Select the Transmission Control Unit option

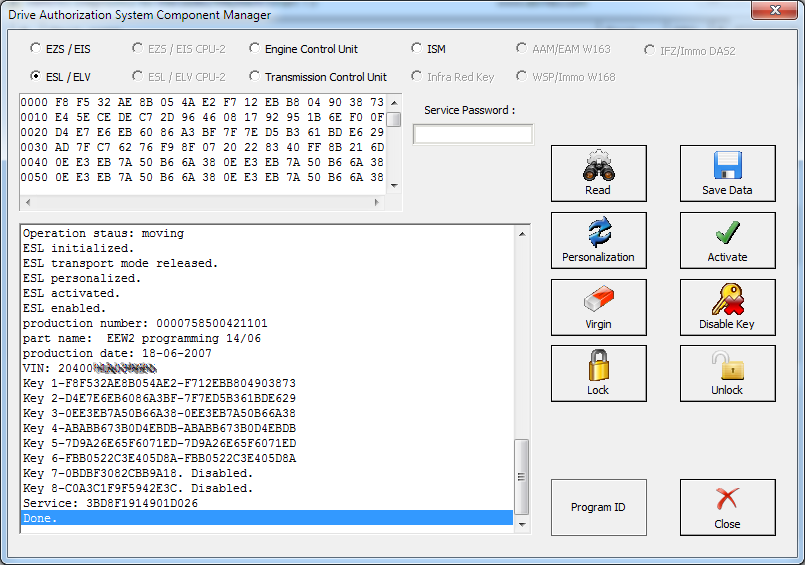[254, 76]
